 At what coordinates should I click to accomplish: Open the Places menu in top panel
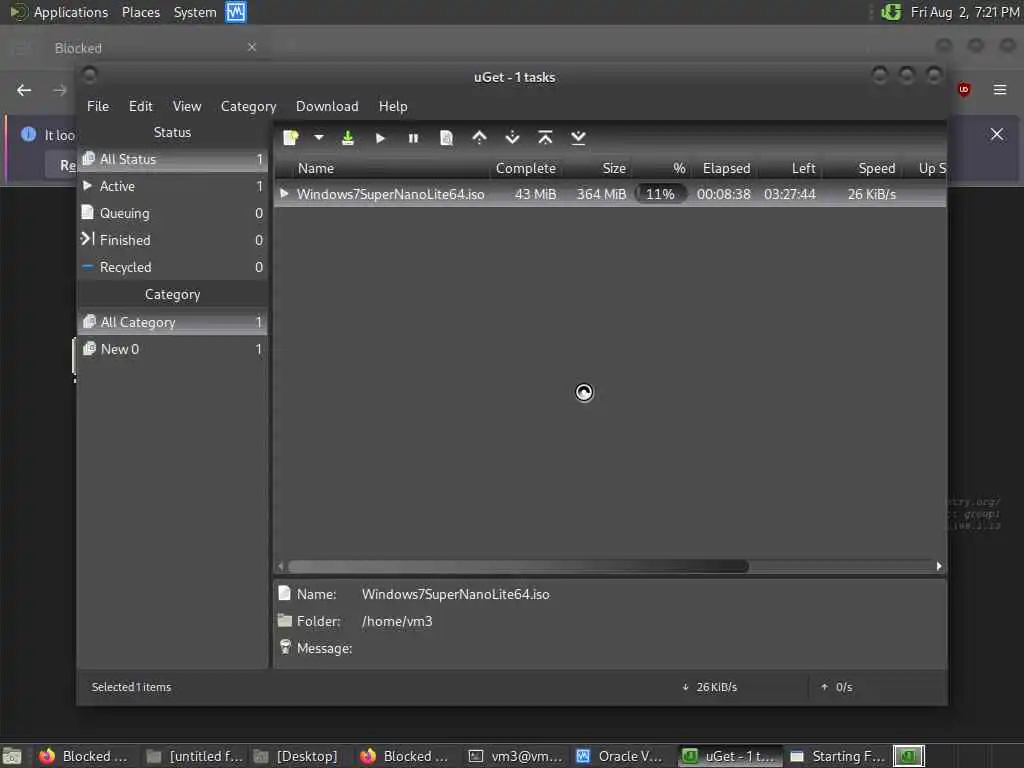coord(140,12)
